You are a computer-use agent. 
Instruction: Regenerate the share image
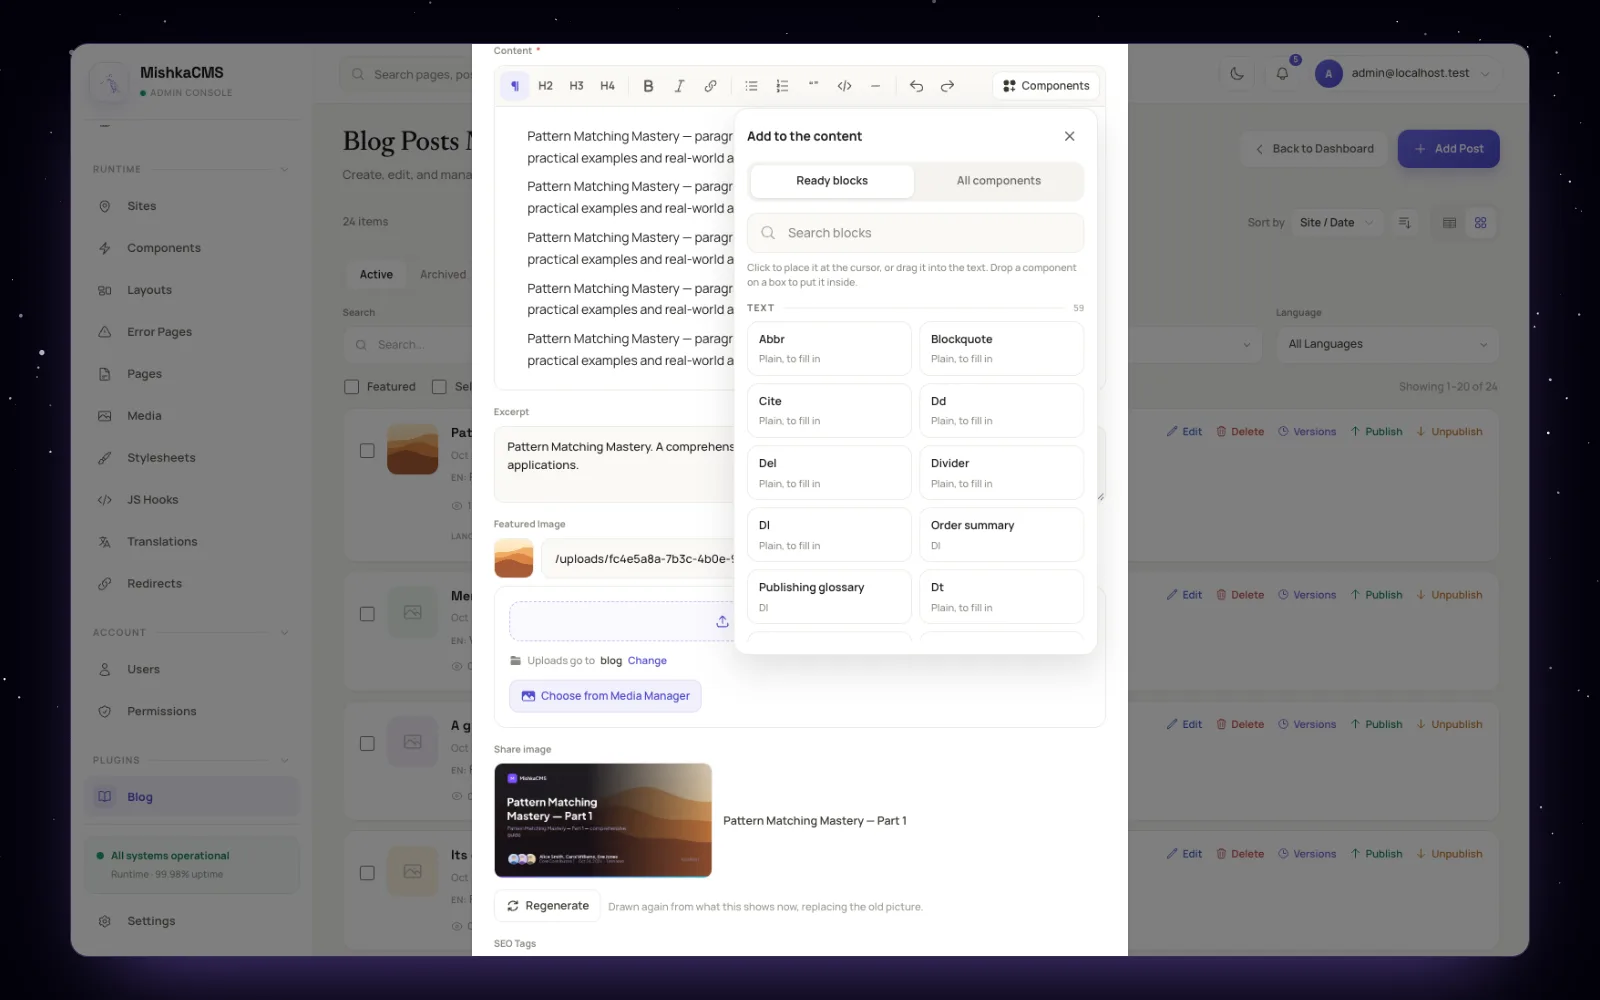tap(547, 906)
